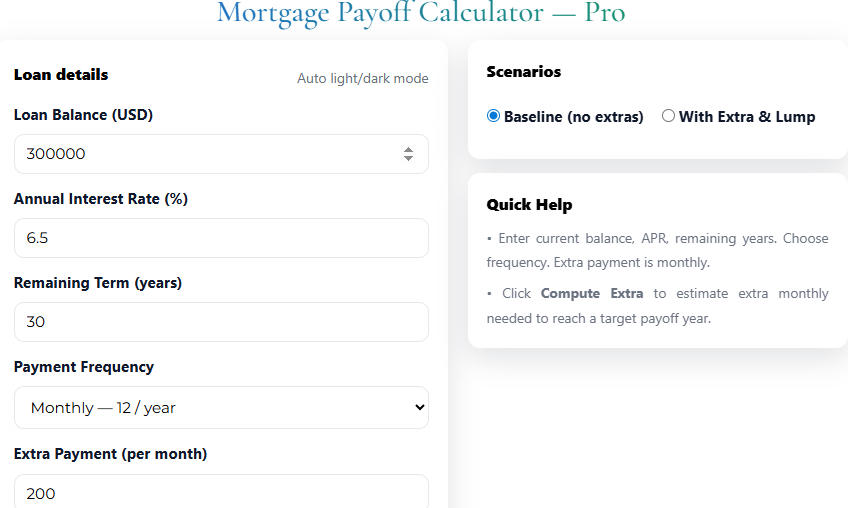Viewport: 854px width, 508px height.
Task: Focus the Loan Balance input field
Action: 200,154
